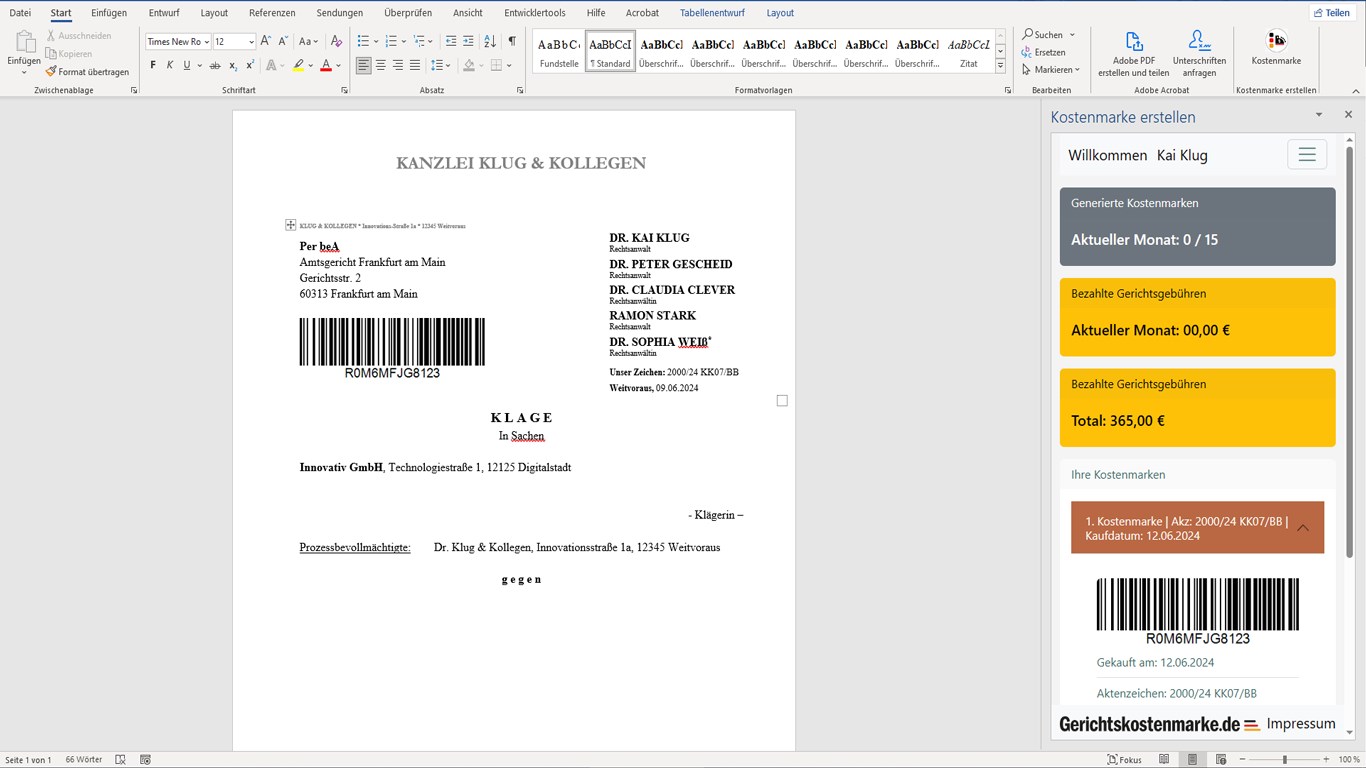Increase font size with the A^ button
The width and height of the screenshot is (1366, 768).
(x=266, y=41)
